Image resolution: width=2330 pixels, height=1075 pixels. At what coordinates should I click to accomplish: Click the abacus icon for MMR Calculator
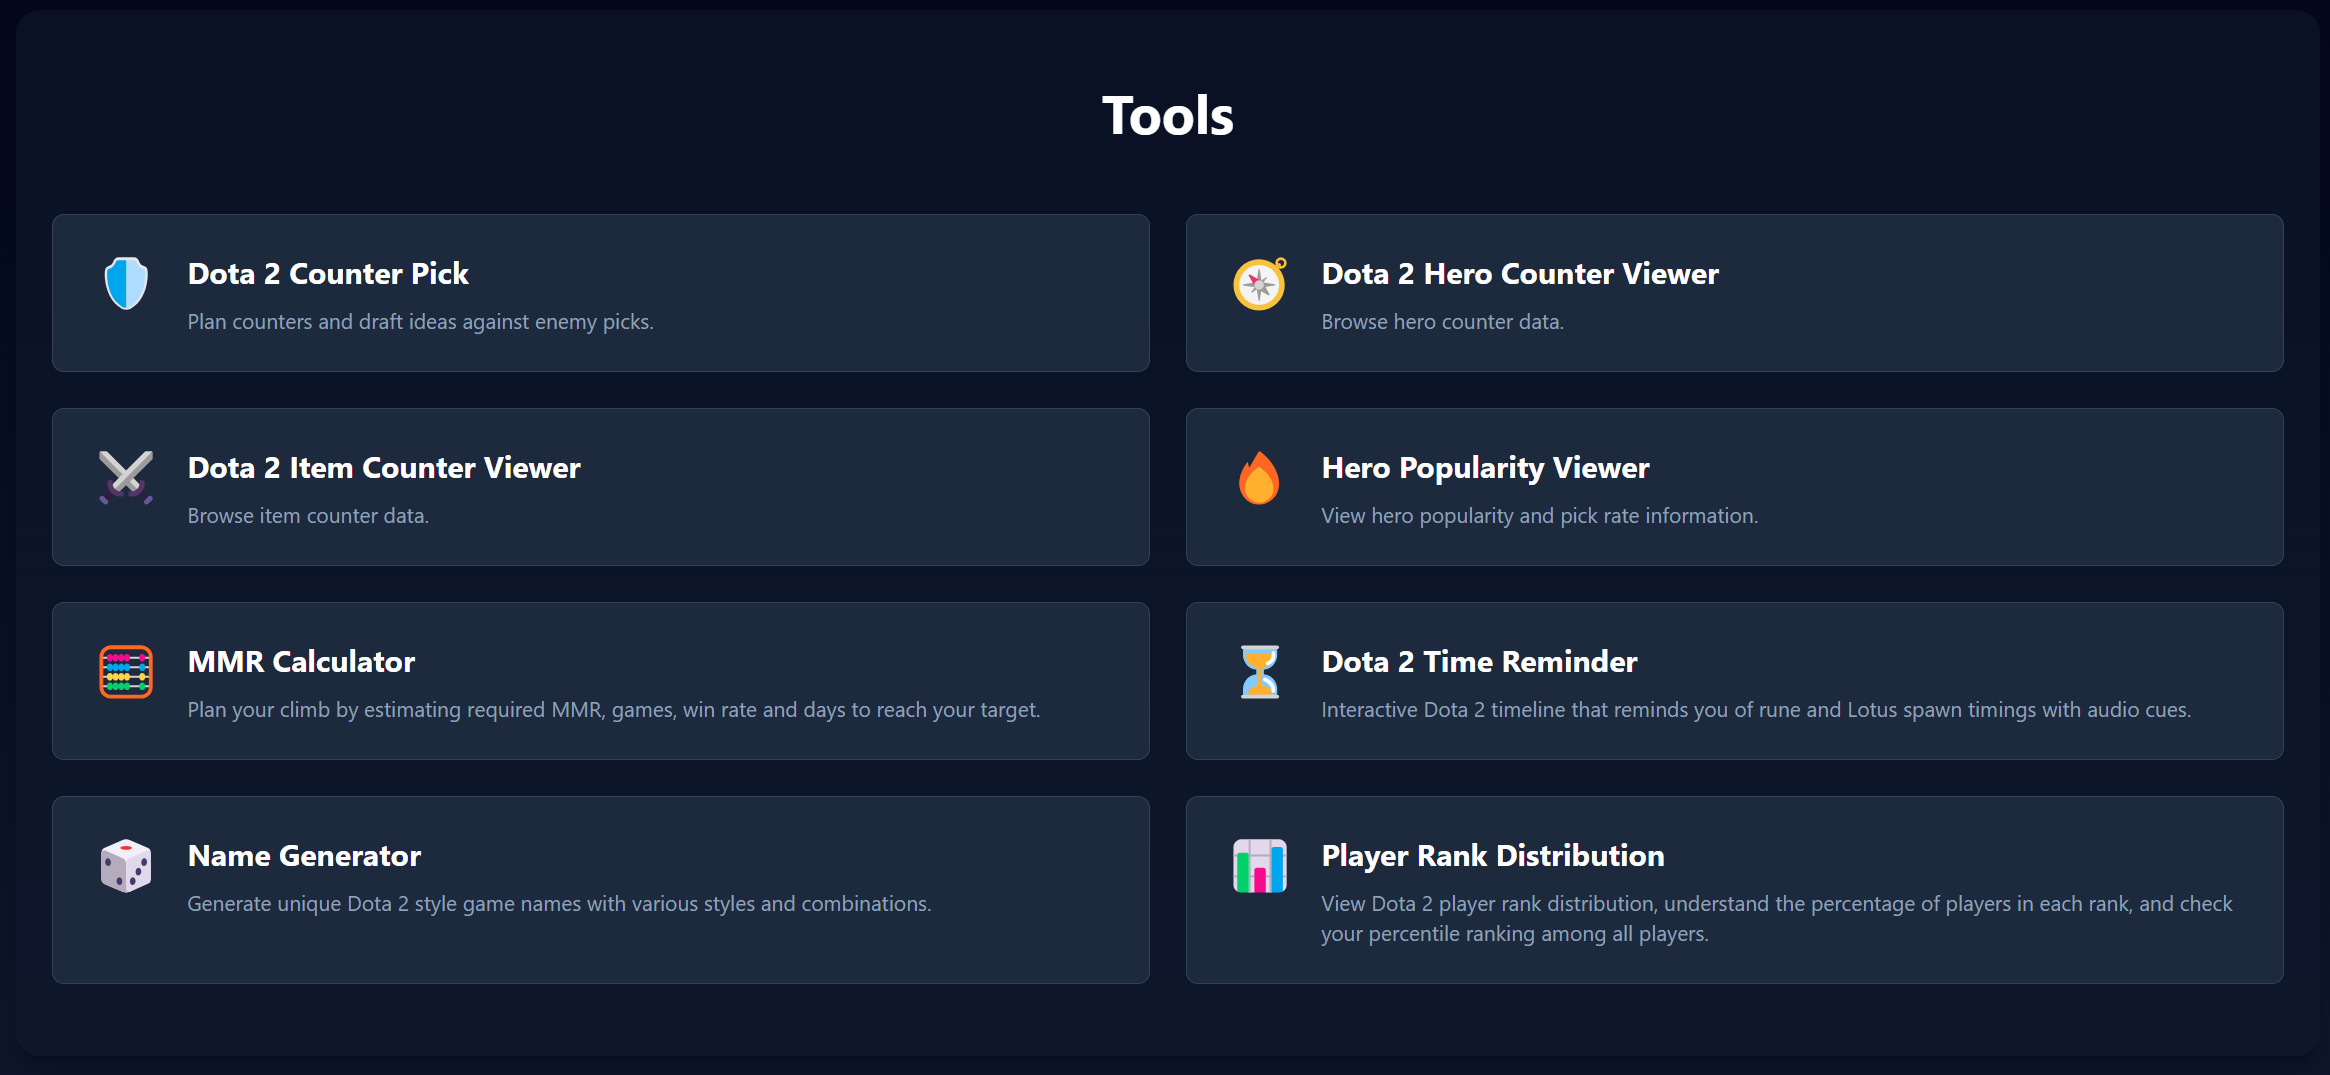pos(128,672)
